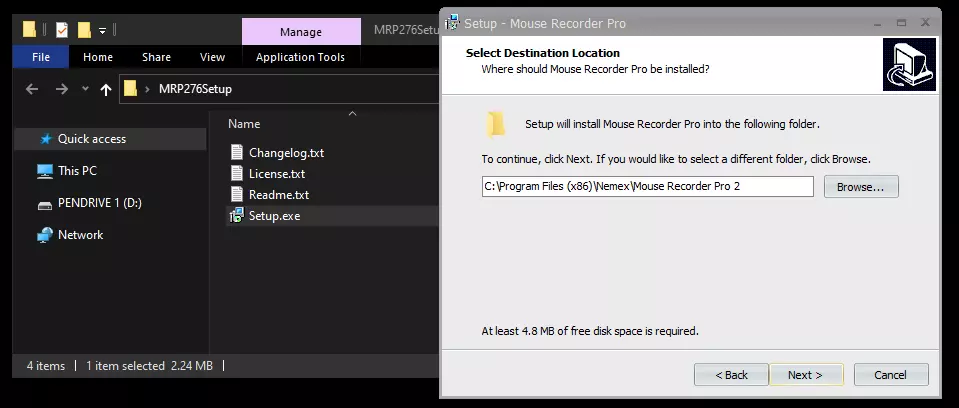Click the Quick access star icon
This screenshot has width=959, height=408.
pos(46,139)
